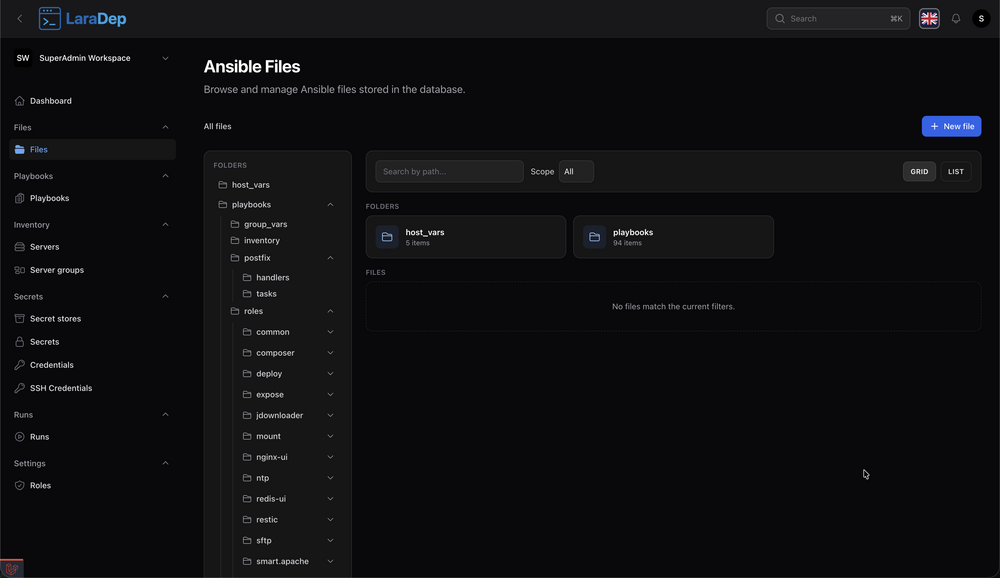1000x578 pixels.
Task: Collapse the Inventory sidebar section
Action: (165, 225)
